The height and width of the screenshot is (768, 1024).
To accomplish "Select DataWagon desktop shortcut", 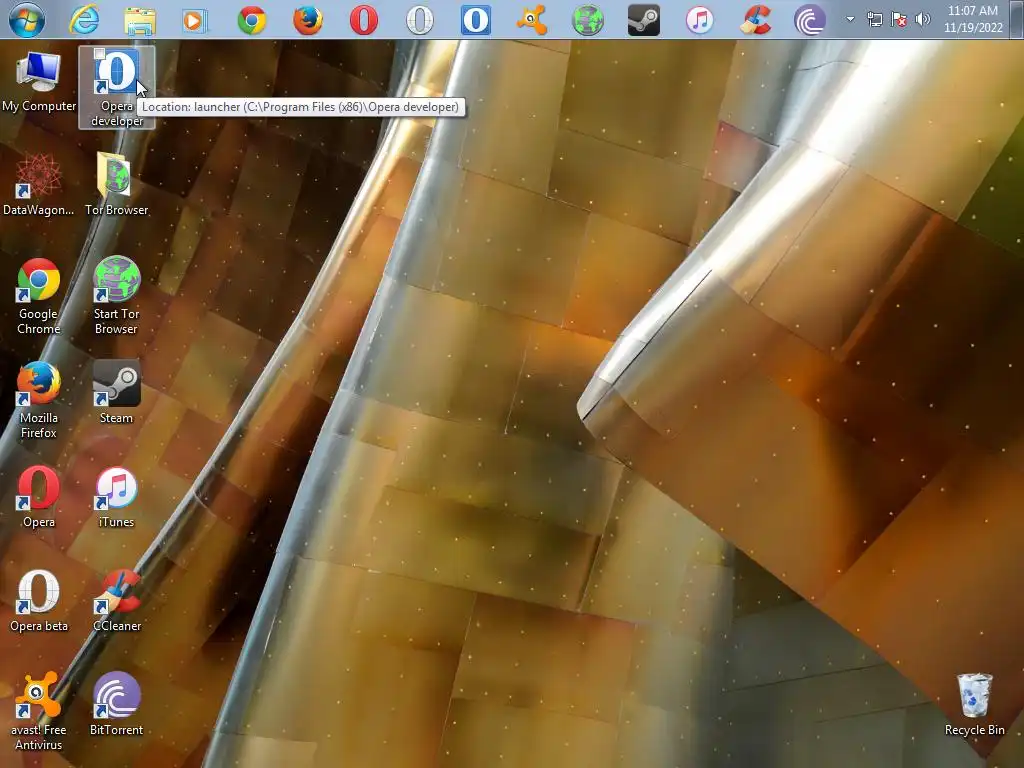I will [39, 184].
